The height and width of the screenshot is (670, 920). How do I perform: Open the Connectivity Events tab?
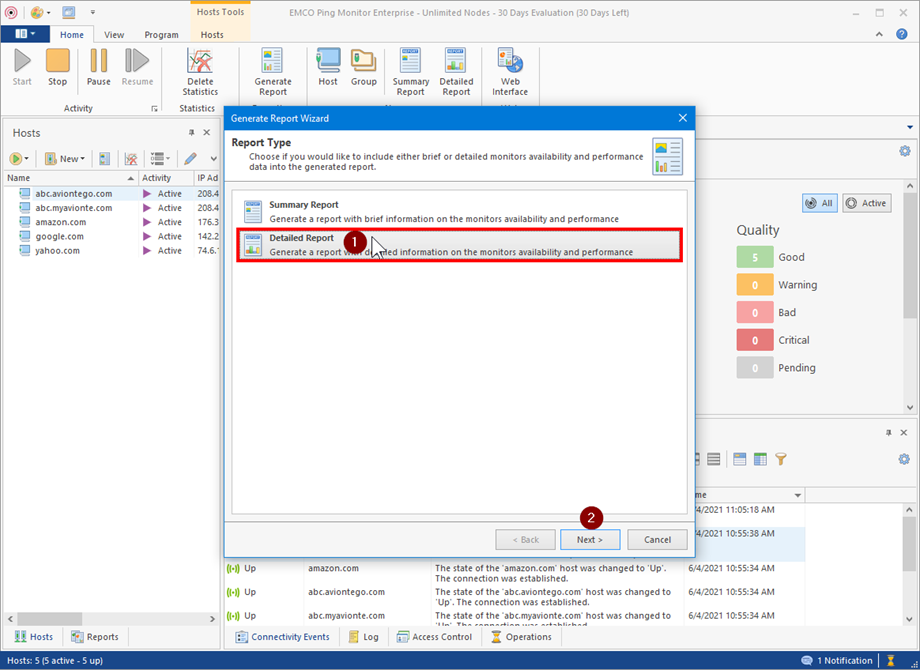coord(283,637)
